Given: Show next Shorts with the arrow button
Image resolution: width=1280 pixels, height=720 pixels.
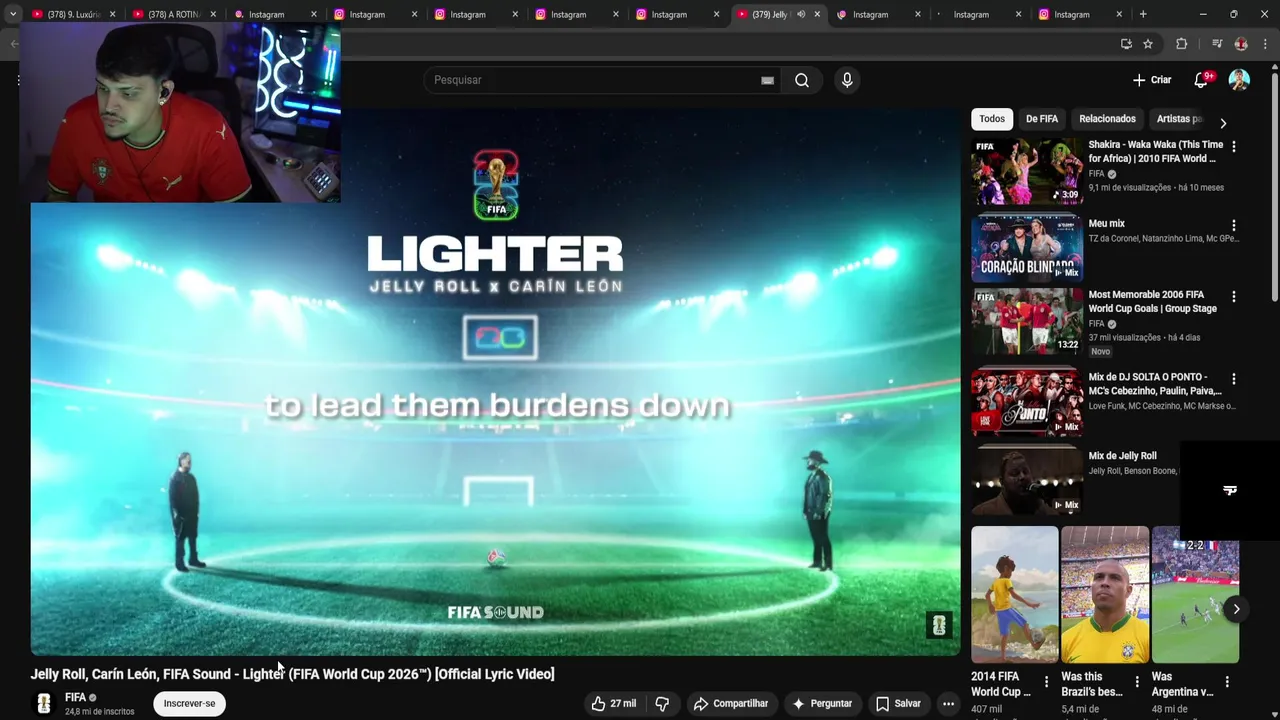Looking at the screenshot, I should (x=1236, y=609).
